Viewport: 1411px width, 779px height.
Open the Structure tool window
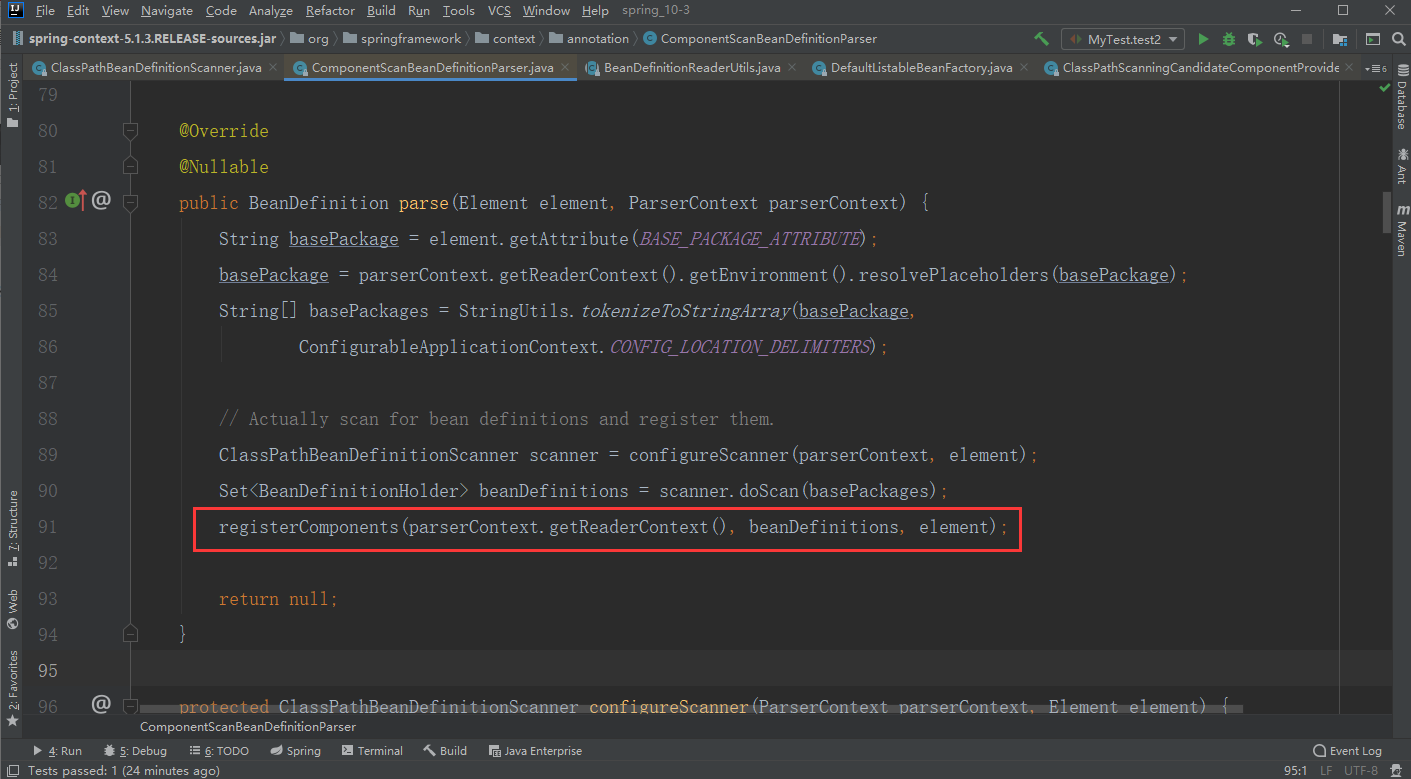pos(12,528)
